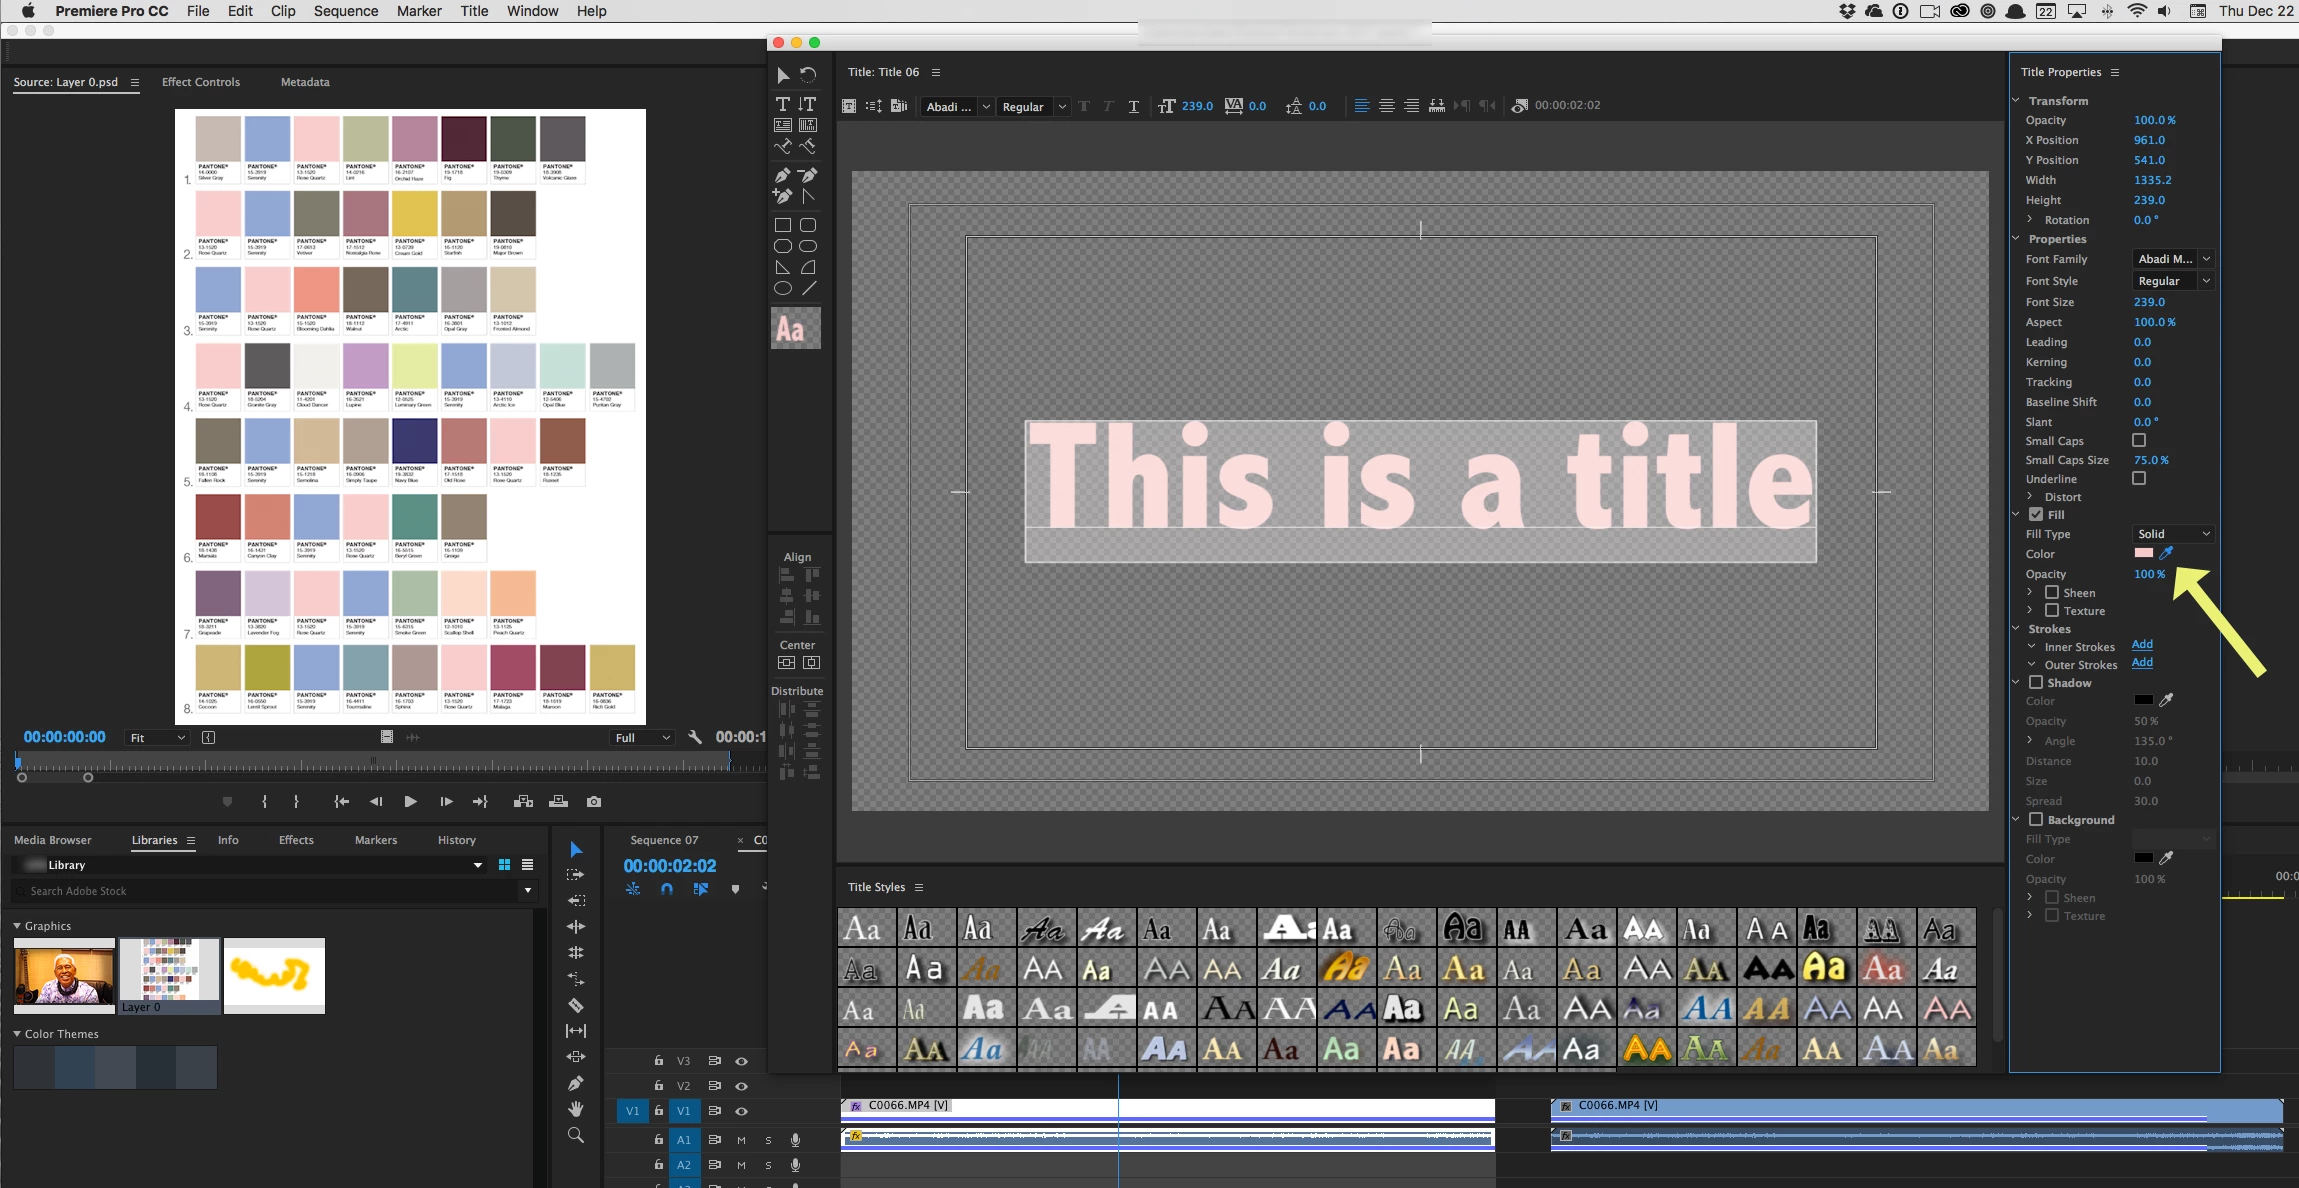Enable the Shadow checkbox

[x=2035, y=682]
